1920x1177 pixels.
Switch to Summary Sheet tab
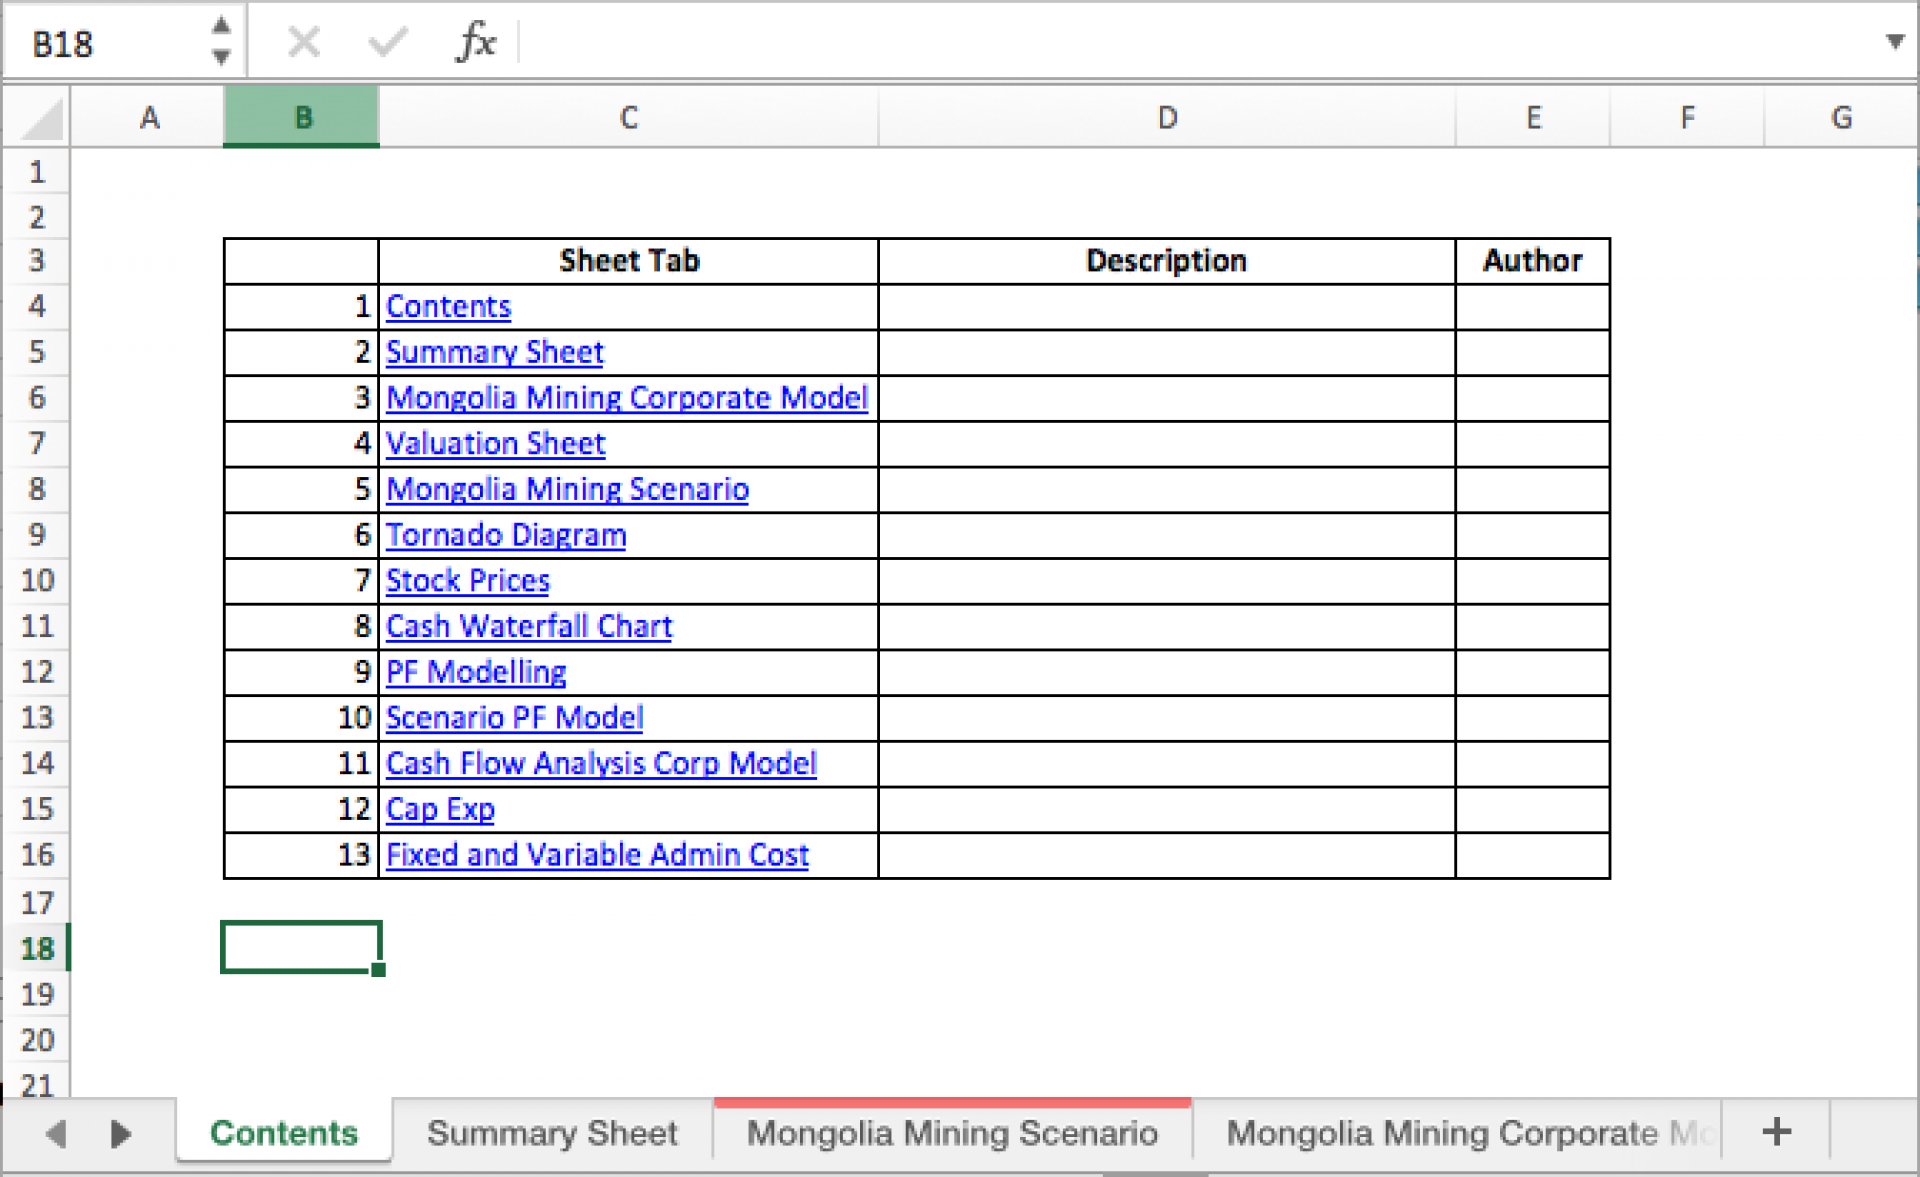[x=552, y=1132]
